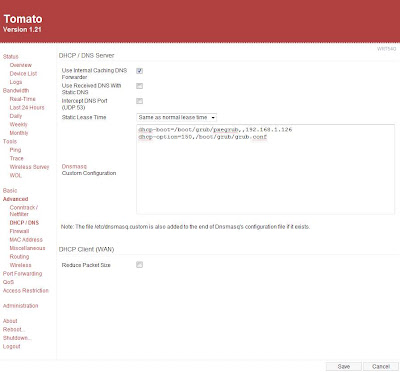Enable Use Received DNS With Static DNS
This screenshot has height=372, width=400.
pos(140,86)
